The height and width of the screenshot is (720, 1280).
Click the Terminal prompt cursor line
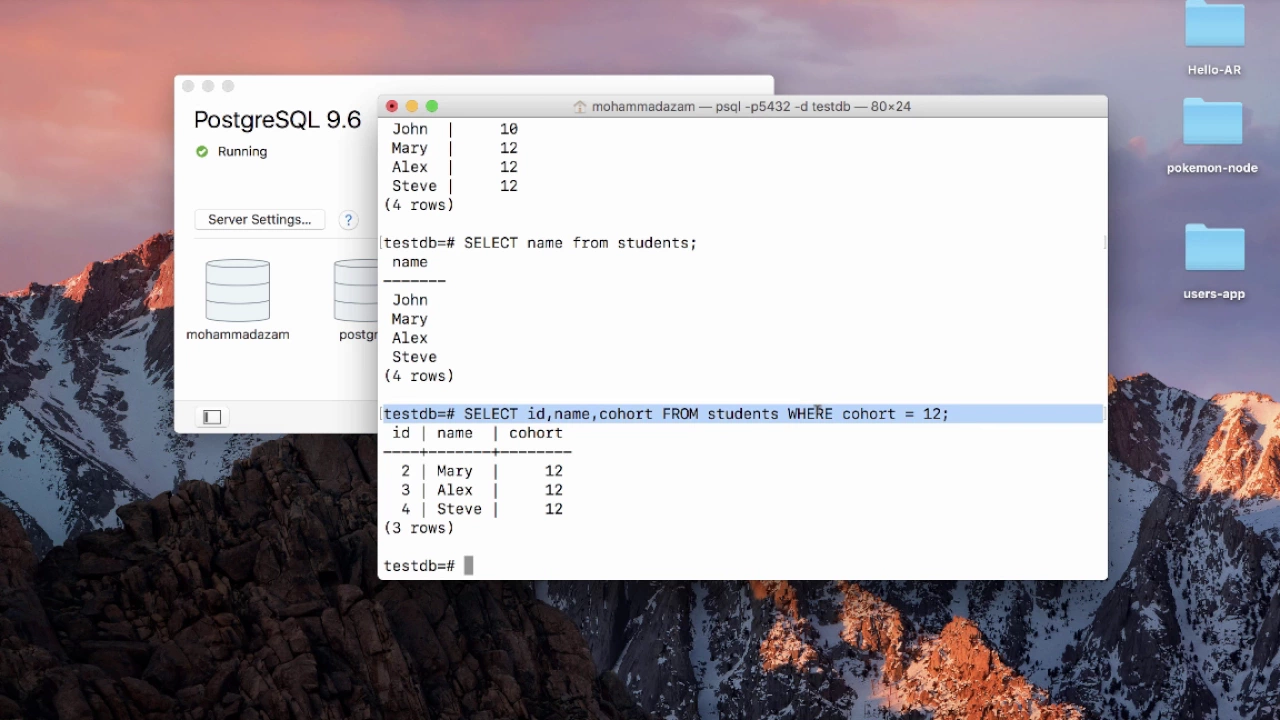[743, 566]
